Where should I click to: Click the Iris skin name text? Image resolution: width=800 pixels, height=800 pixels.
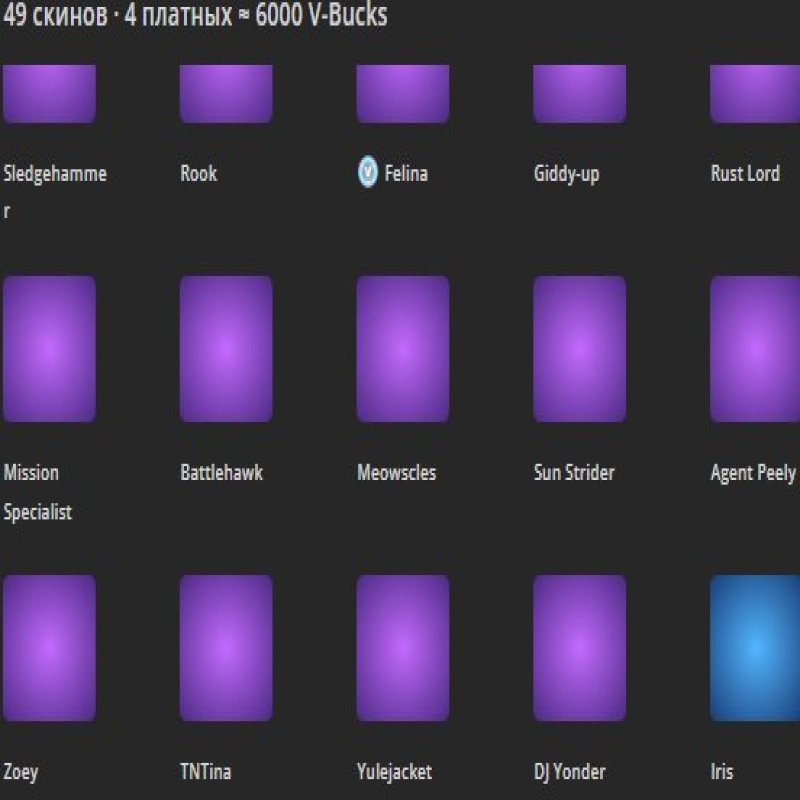721,772
